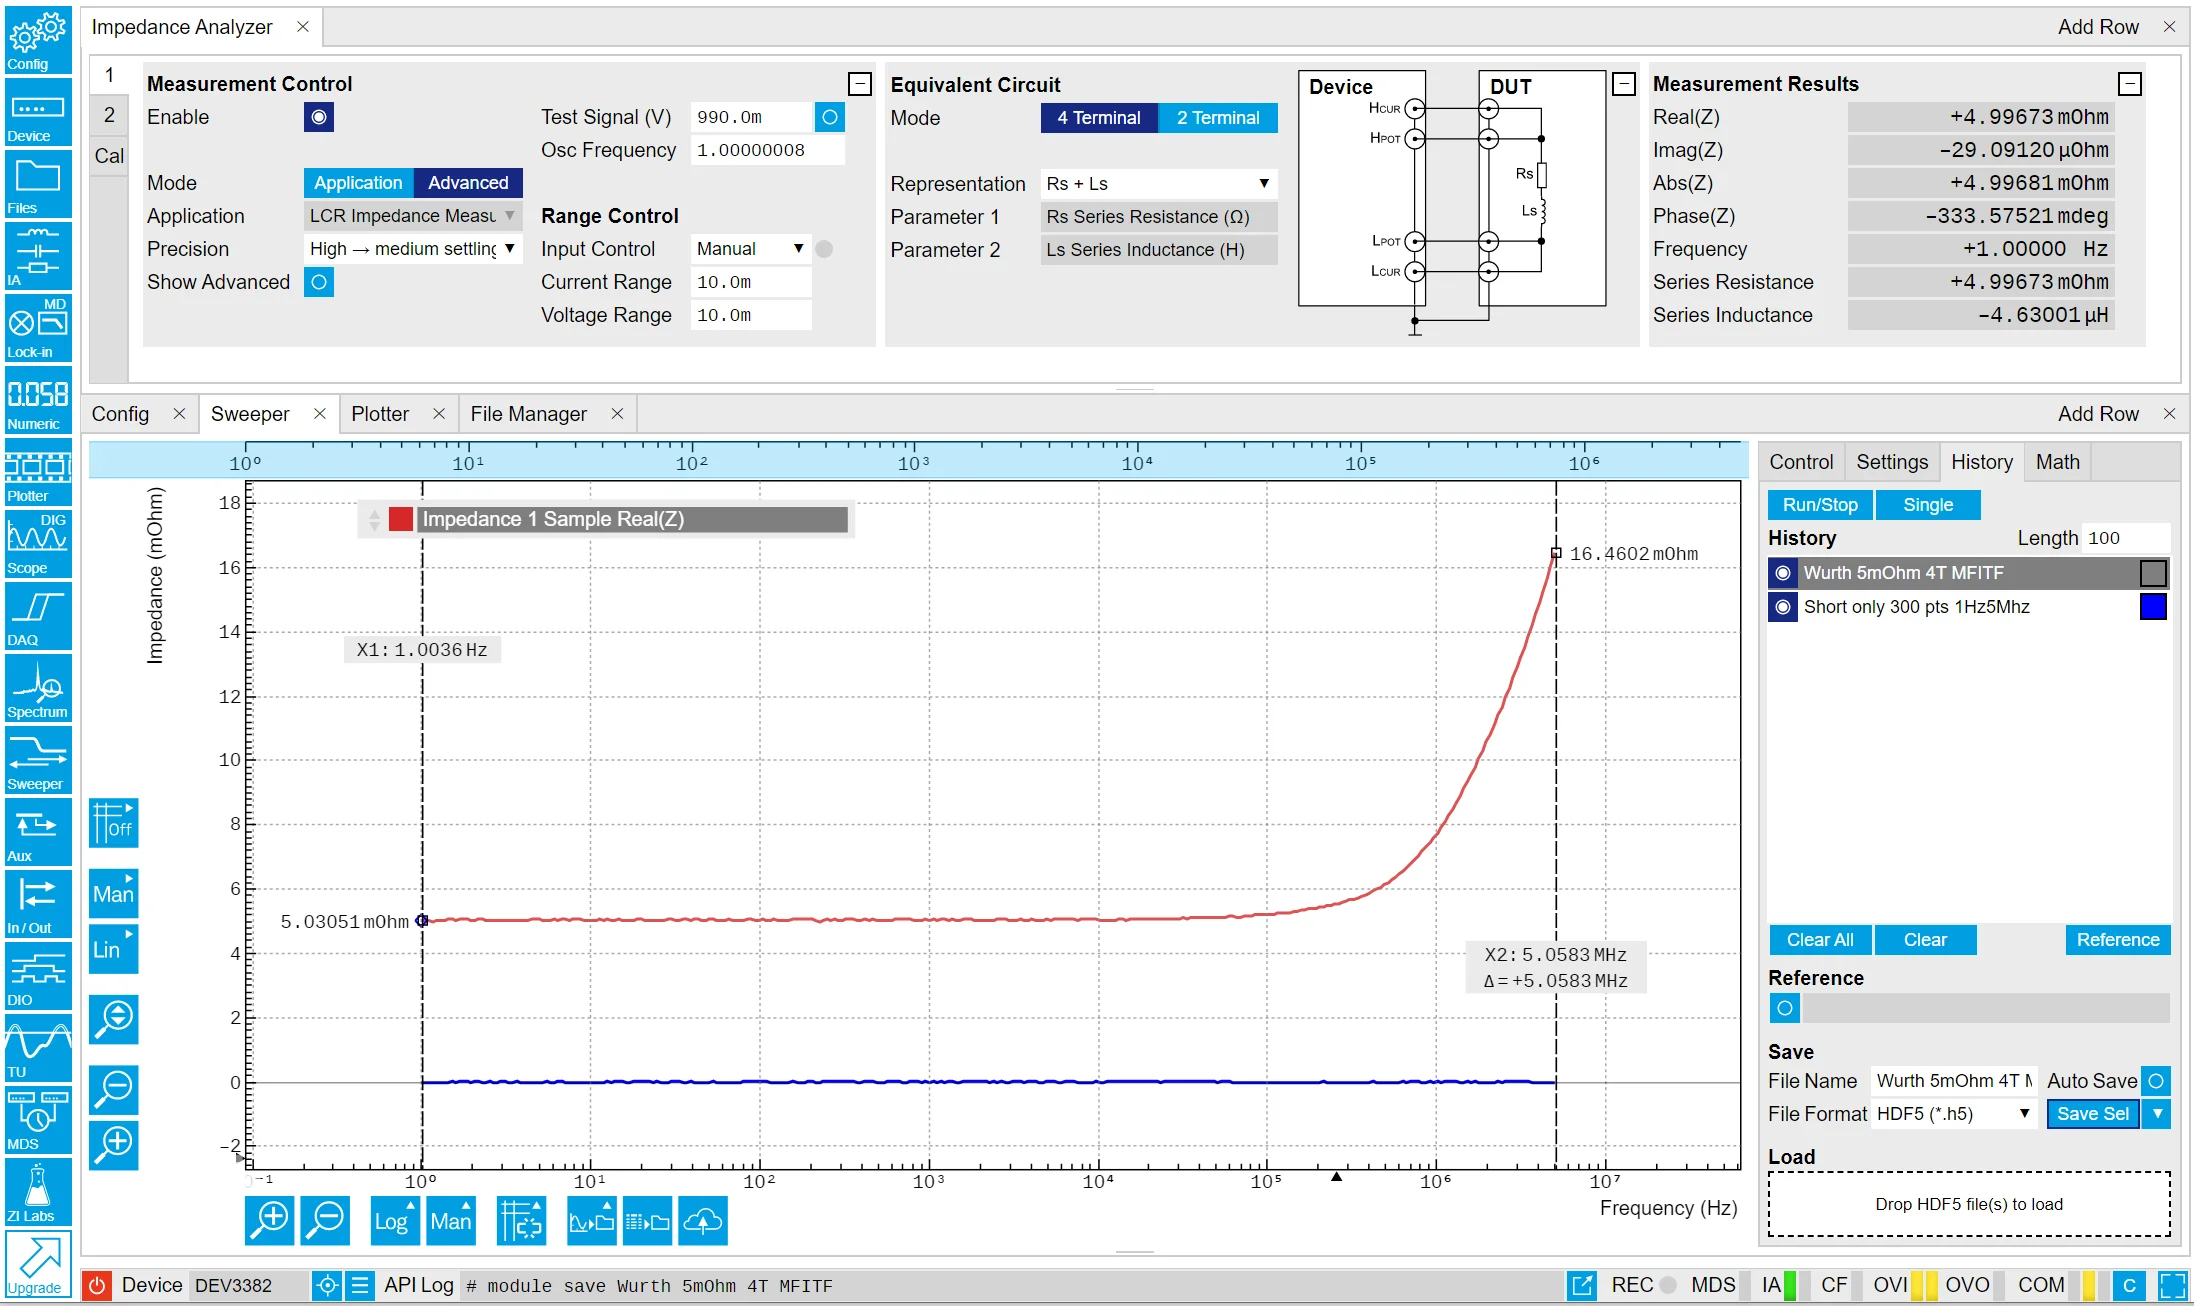Viewport: 2194px width, 1306px height.
Task: Open the Files sidebar icon
Action: tap(38, 184)
